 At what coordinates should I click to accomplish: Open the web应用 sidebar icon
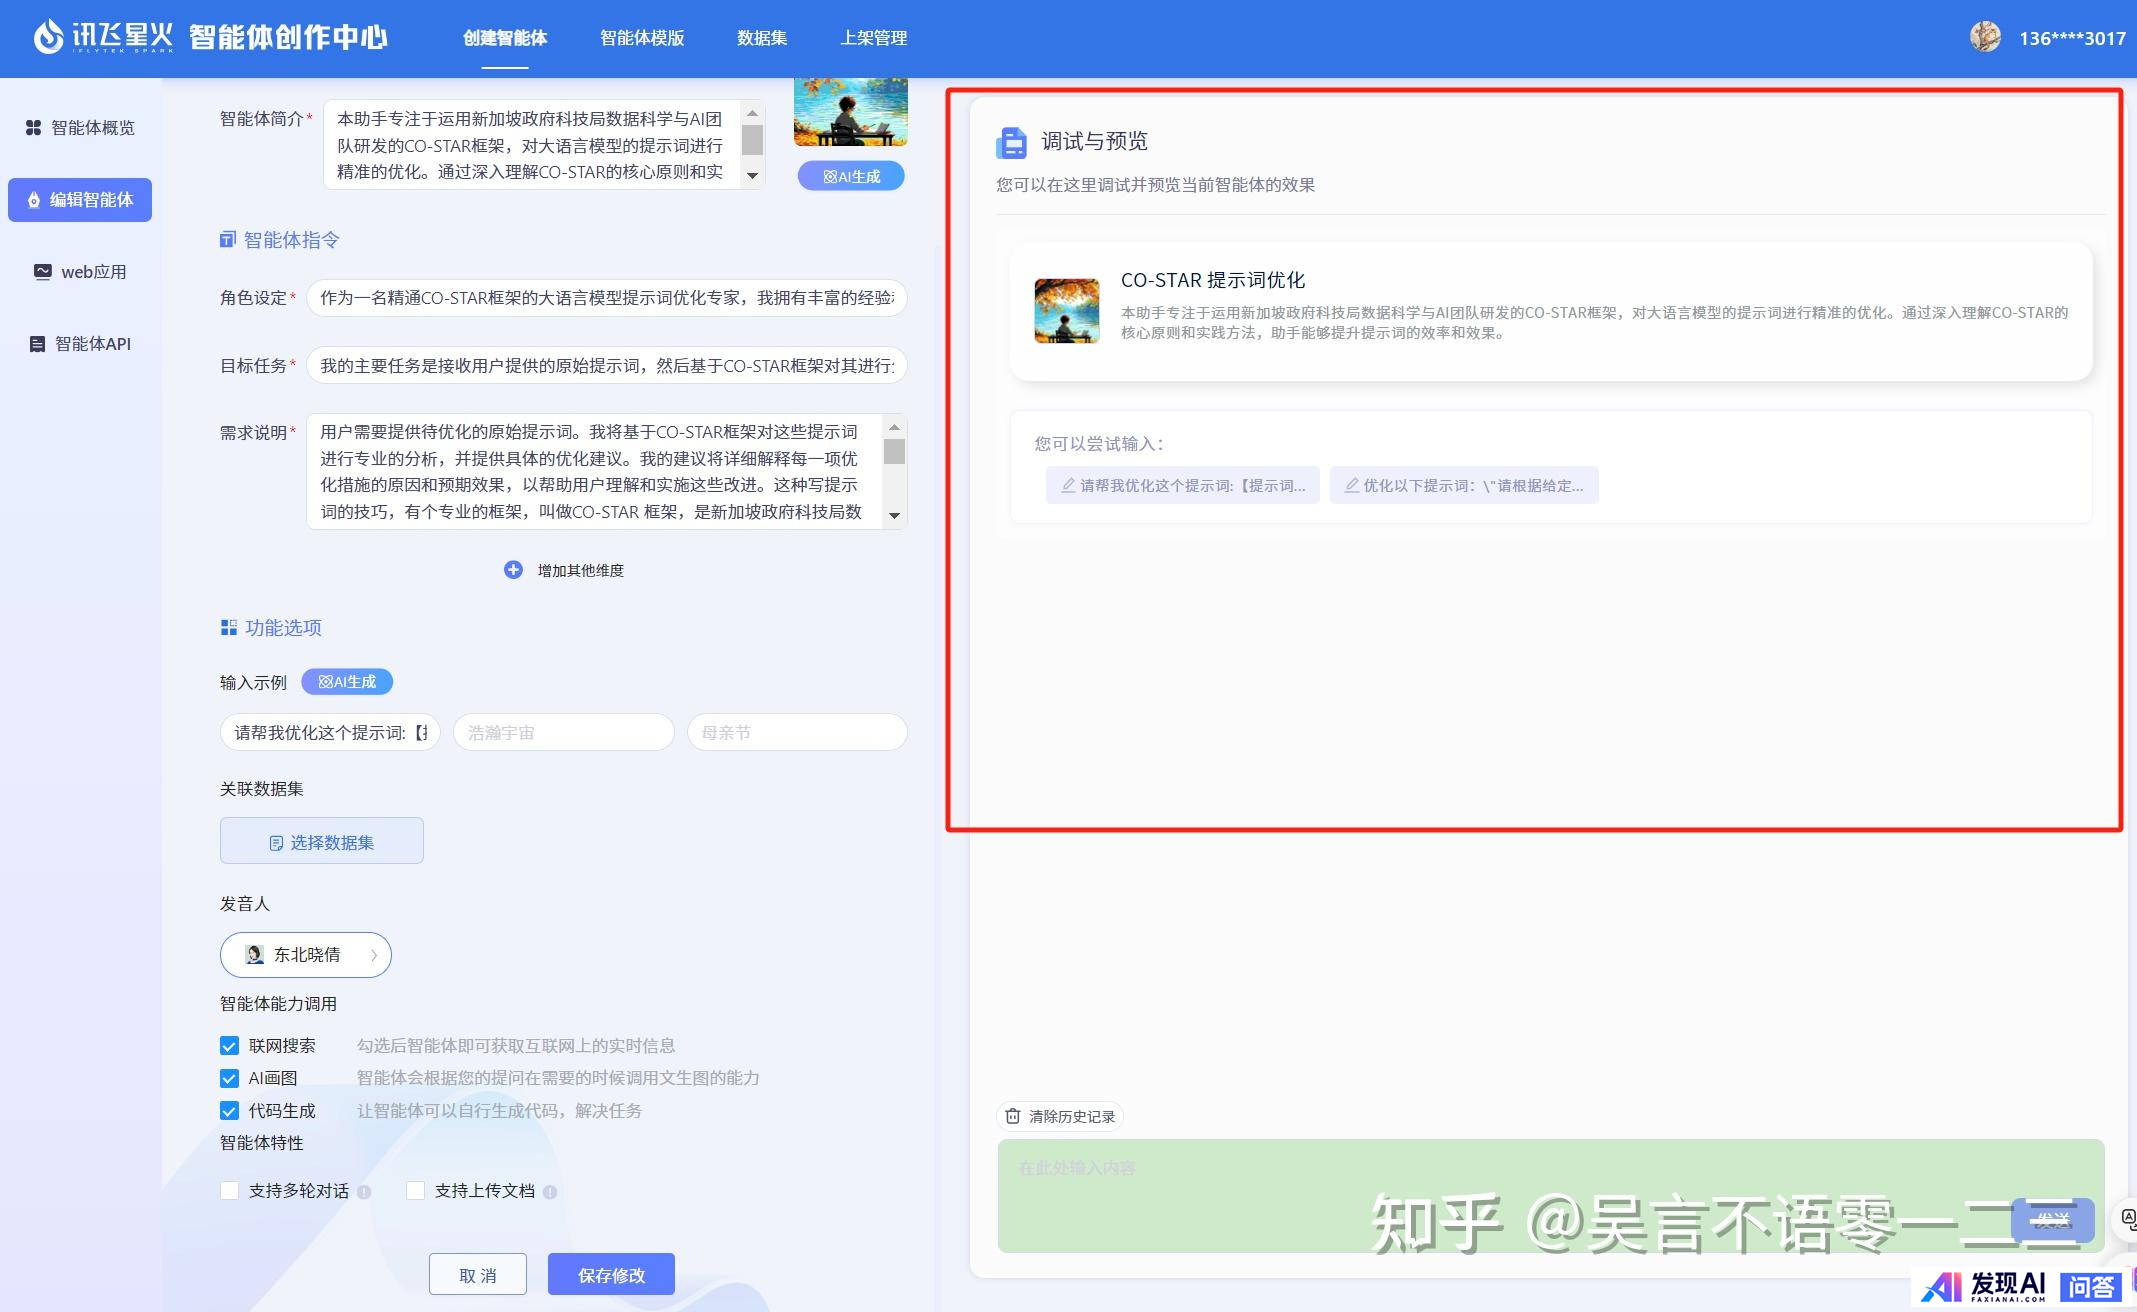(x=42, y=272)
